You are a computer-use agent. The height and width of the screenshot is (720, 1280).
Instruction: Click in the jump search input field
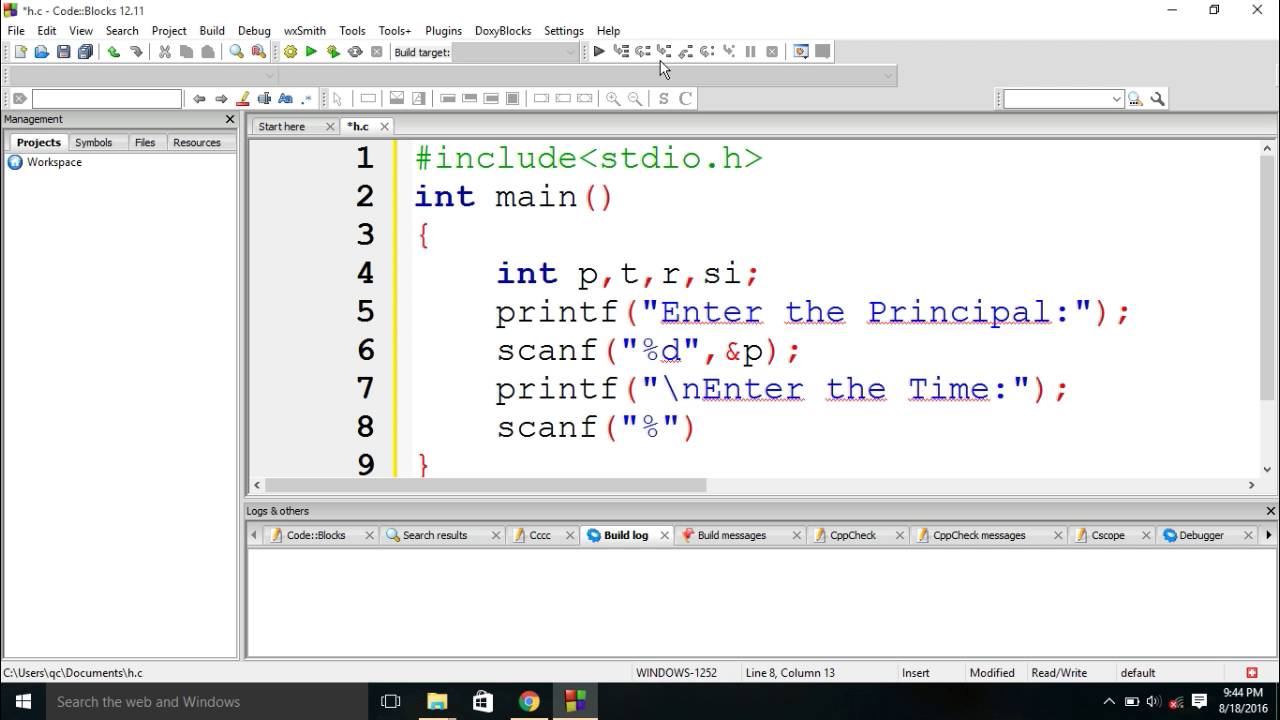click(106, 99)
